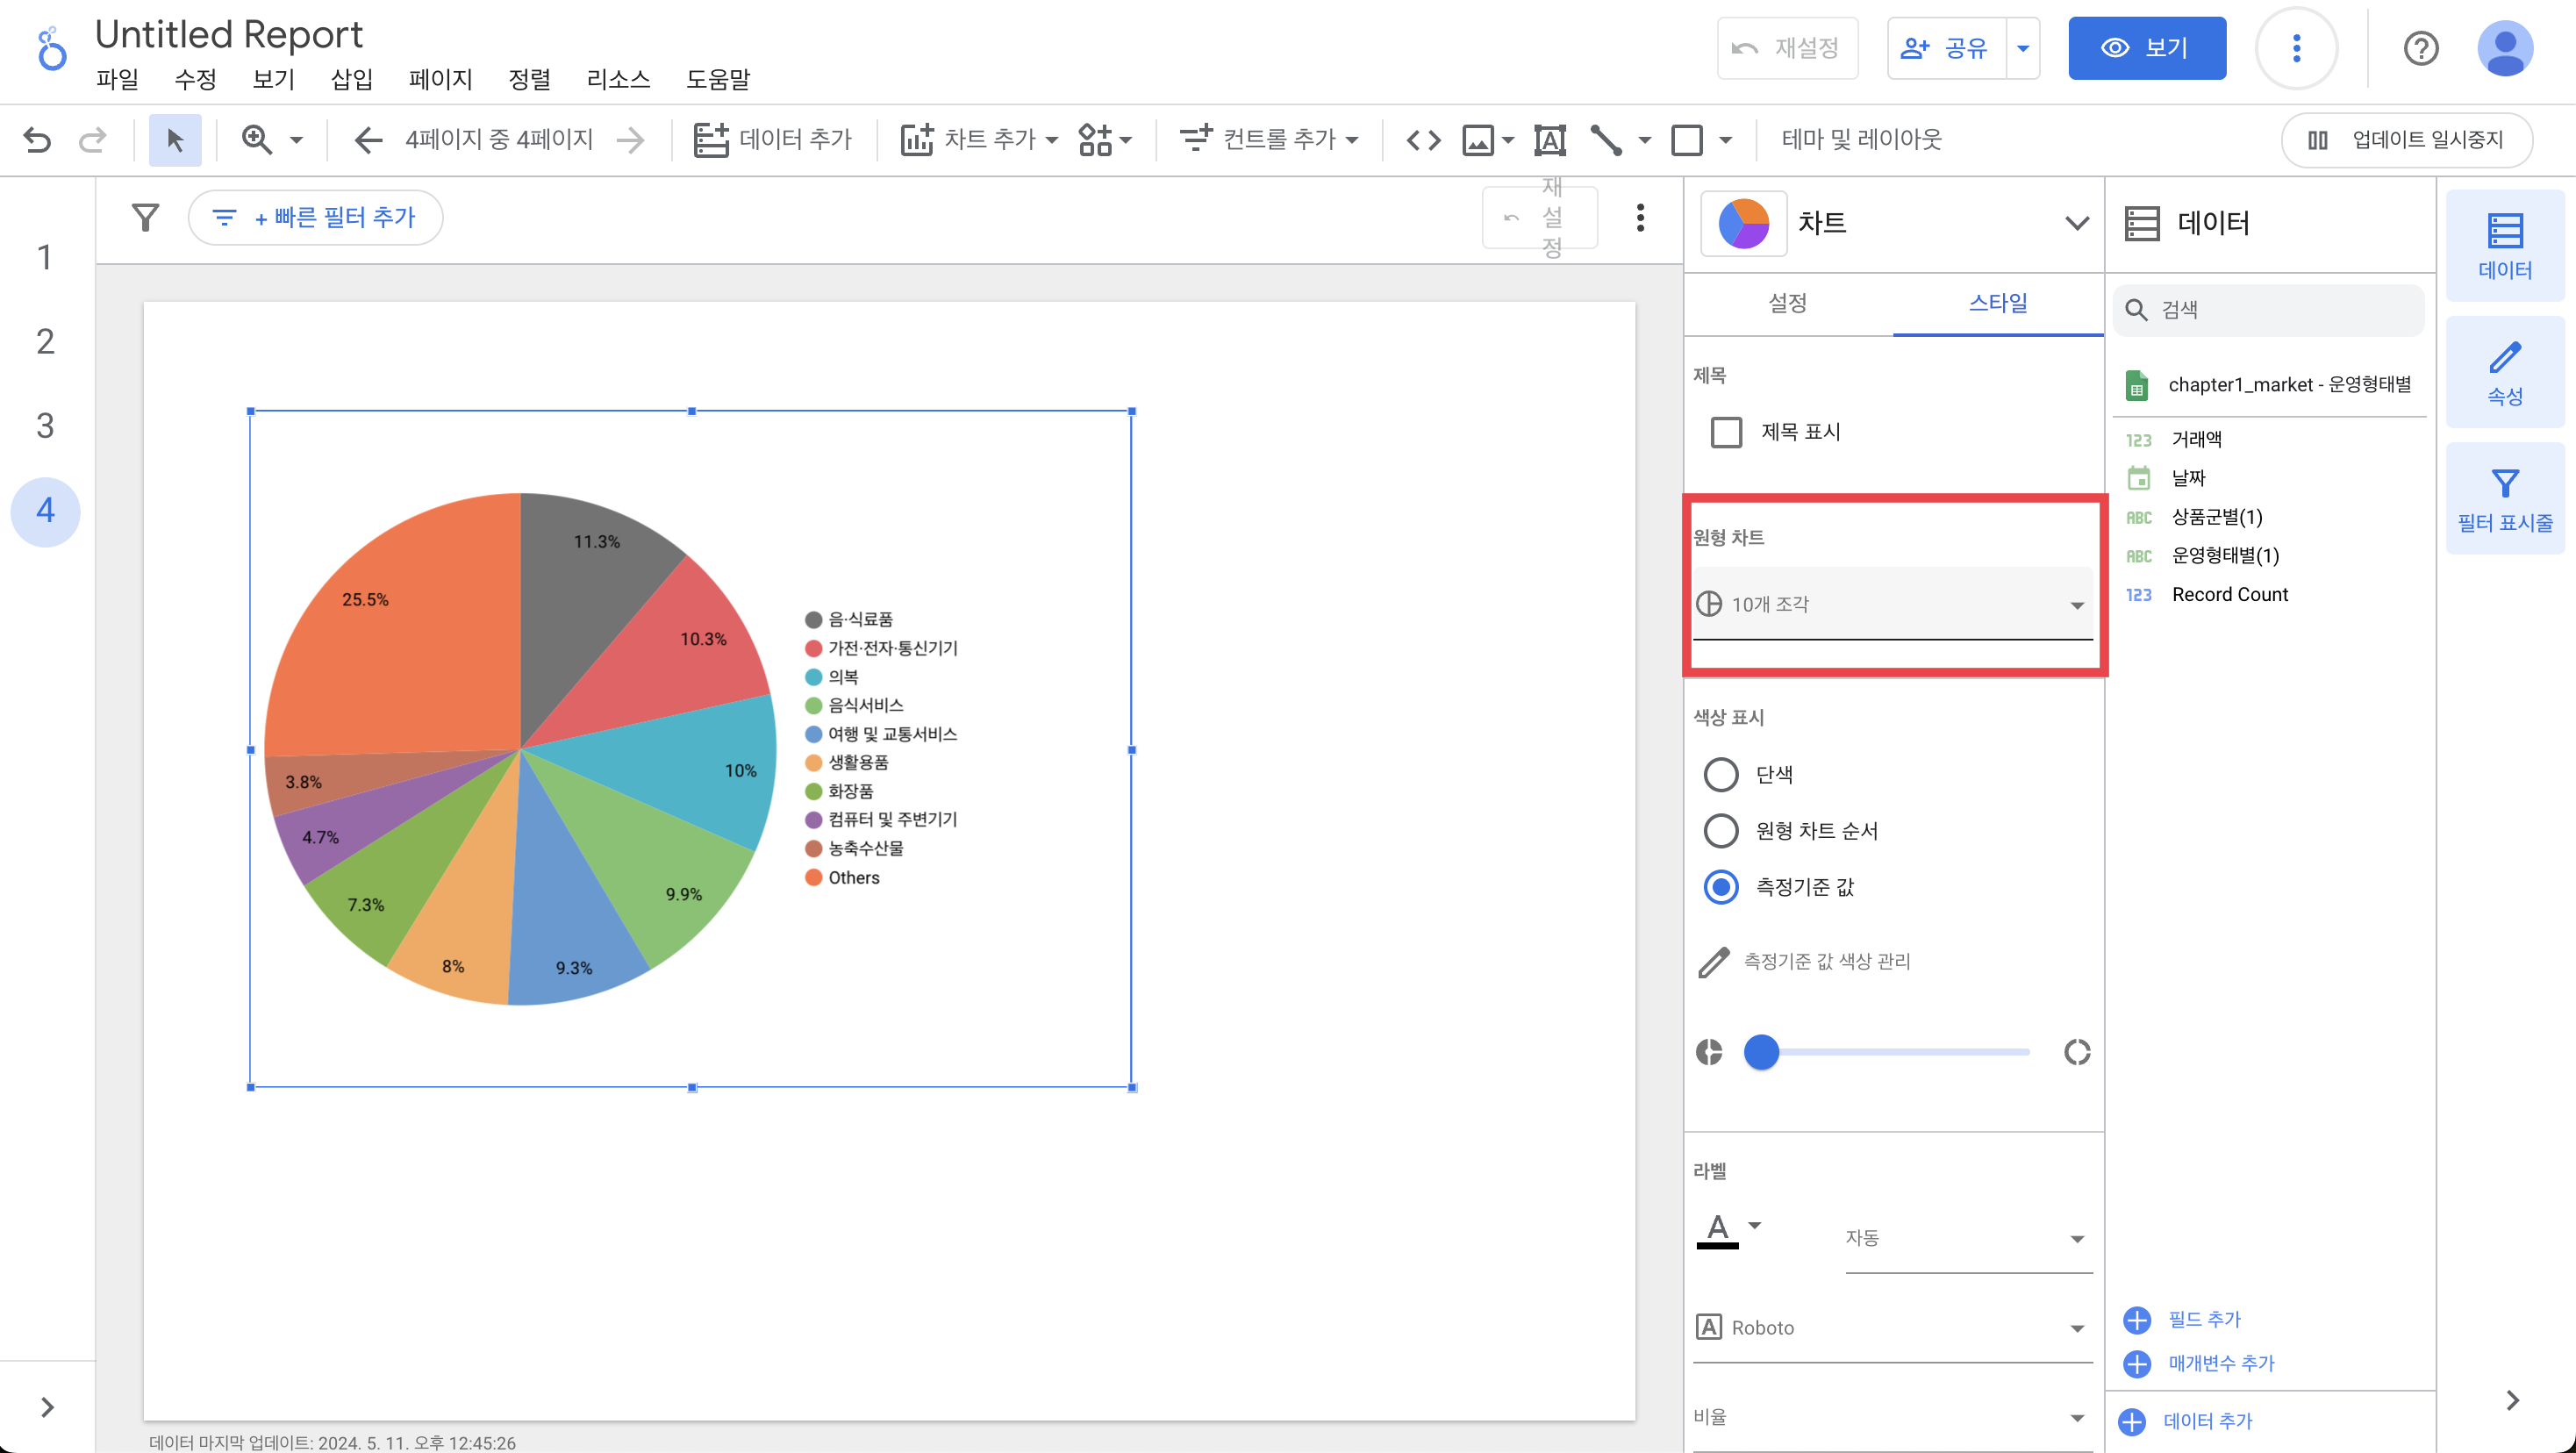Screen dimensions: 2576x1453
Task: Click the donut hole size slider handle
Action: click(x=1761, y=1052)
